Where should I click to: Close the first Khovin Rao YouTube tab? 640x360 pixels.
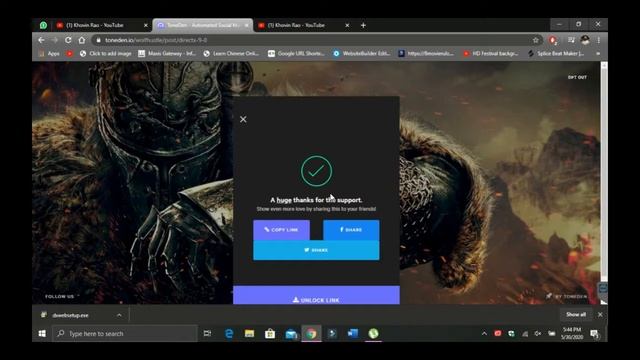(x=146, y=25)
